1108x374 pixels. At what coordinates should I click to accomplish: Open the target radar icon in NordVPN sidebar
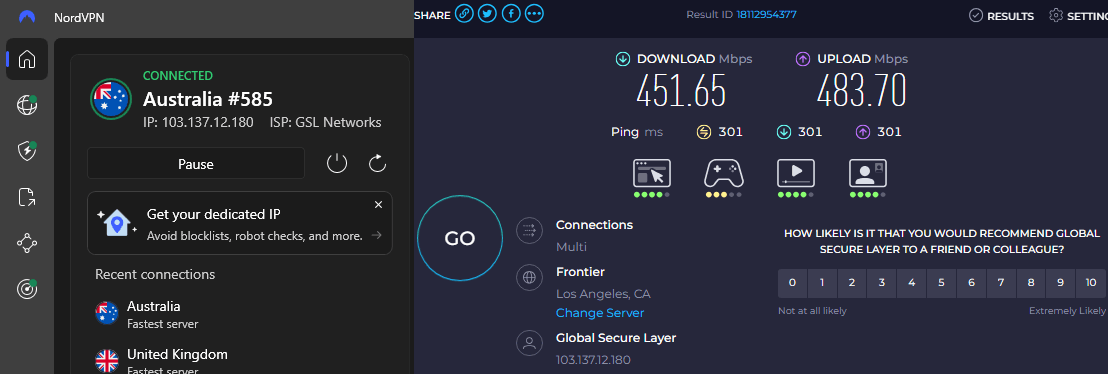coord(27,288)
